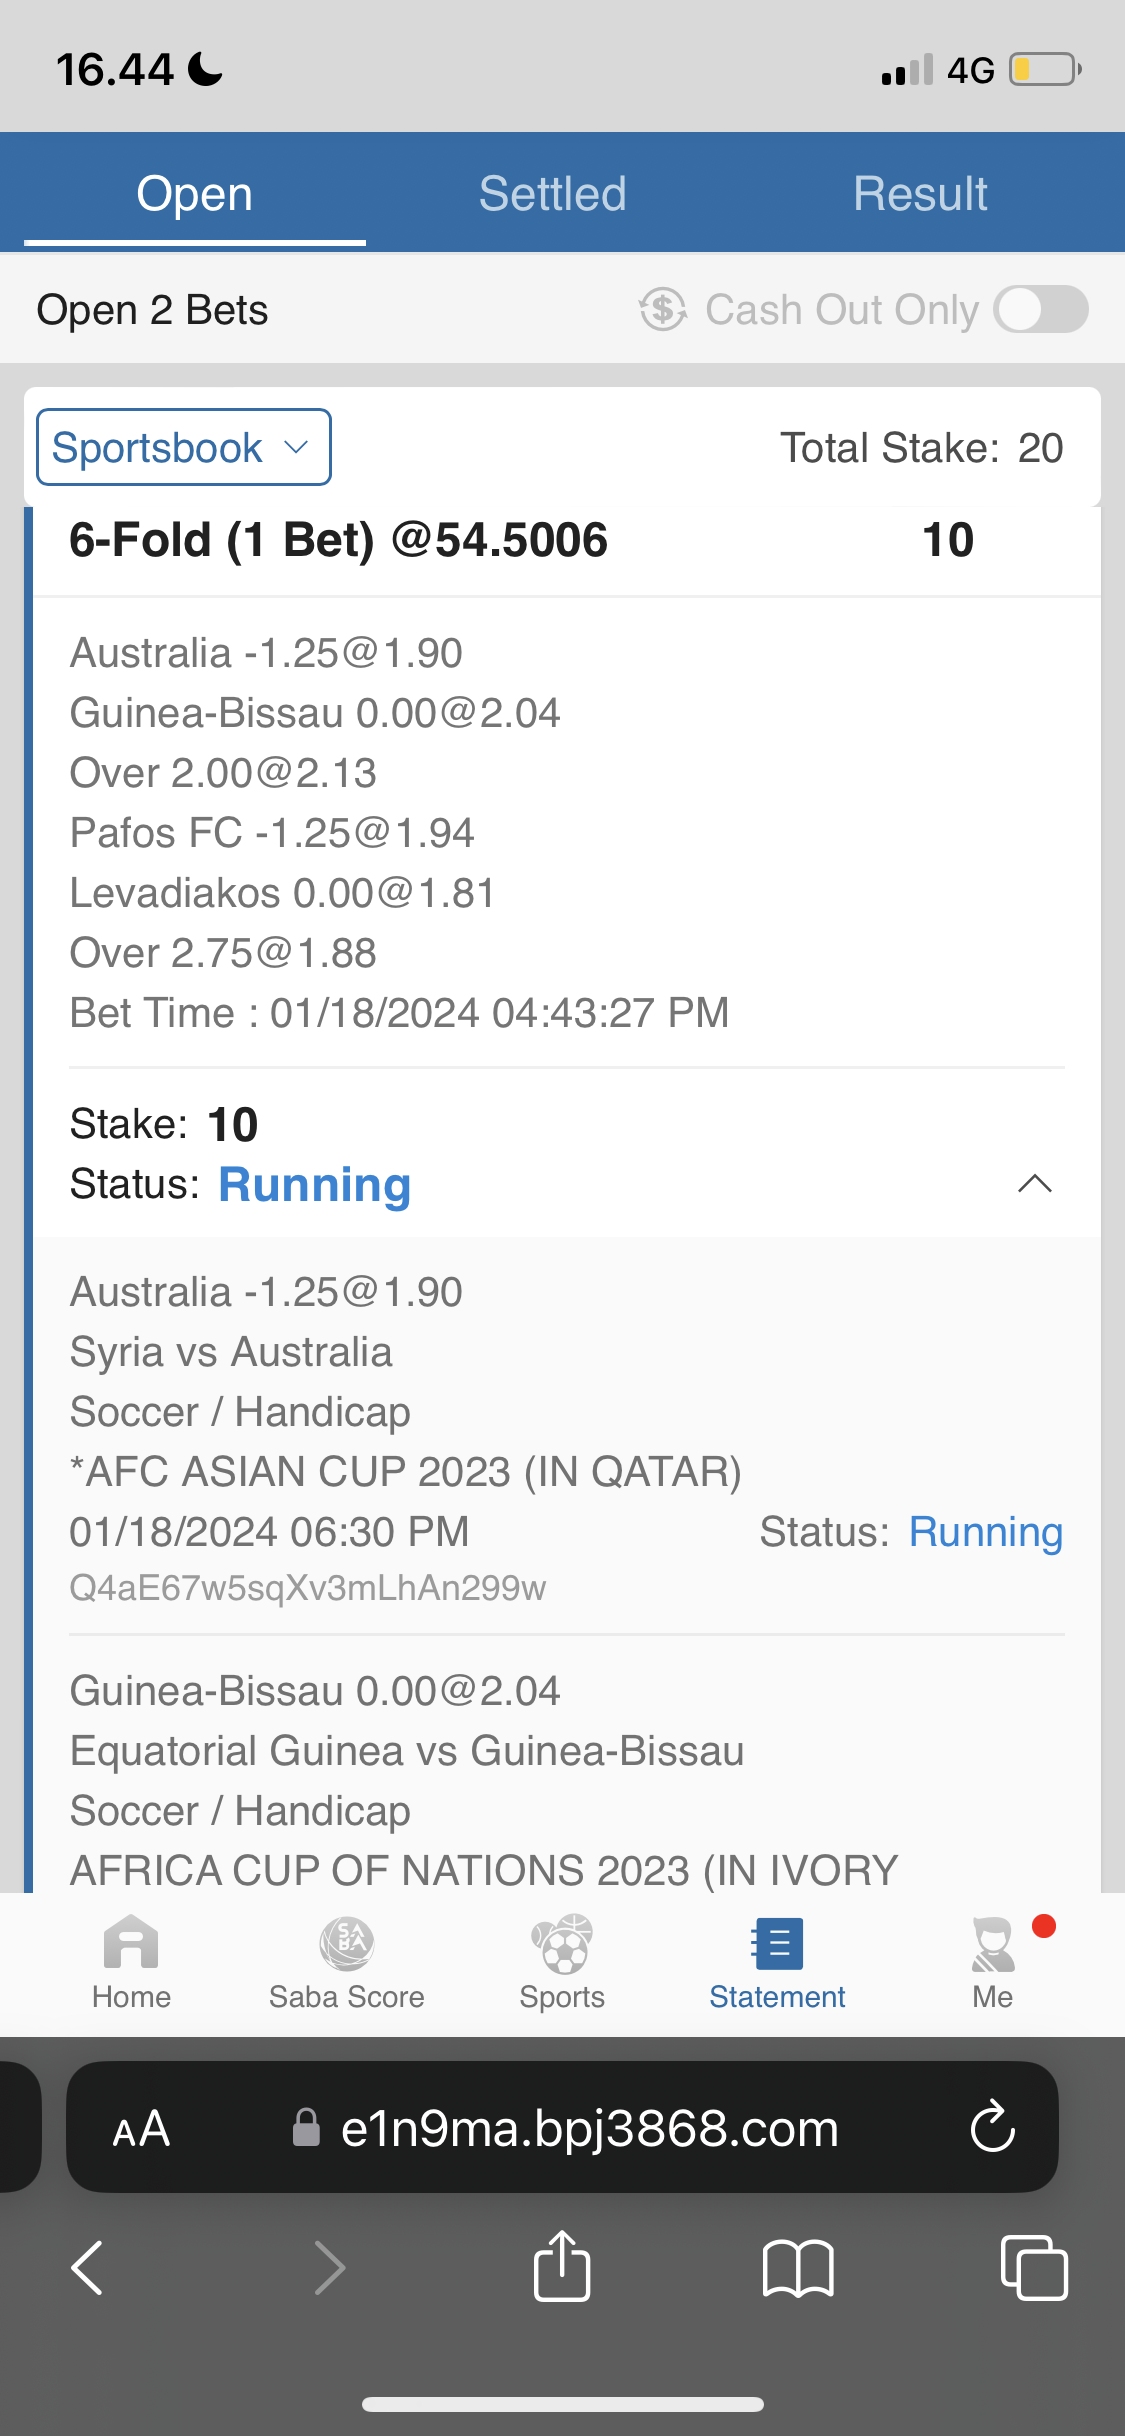This screenshot has height=2436, width=1125.
Task: Collapse the 6-Fold bet details chevron
Action: pos(1034,1184)
